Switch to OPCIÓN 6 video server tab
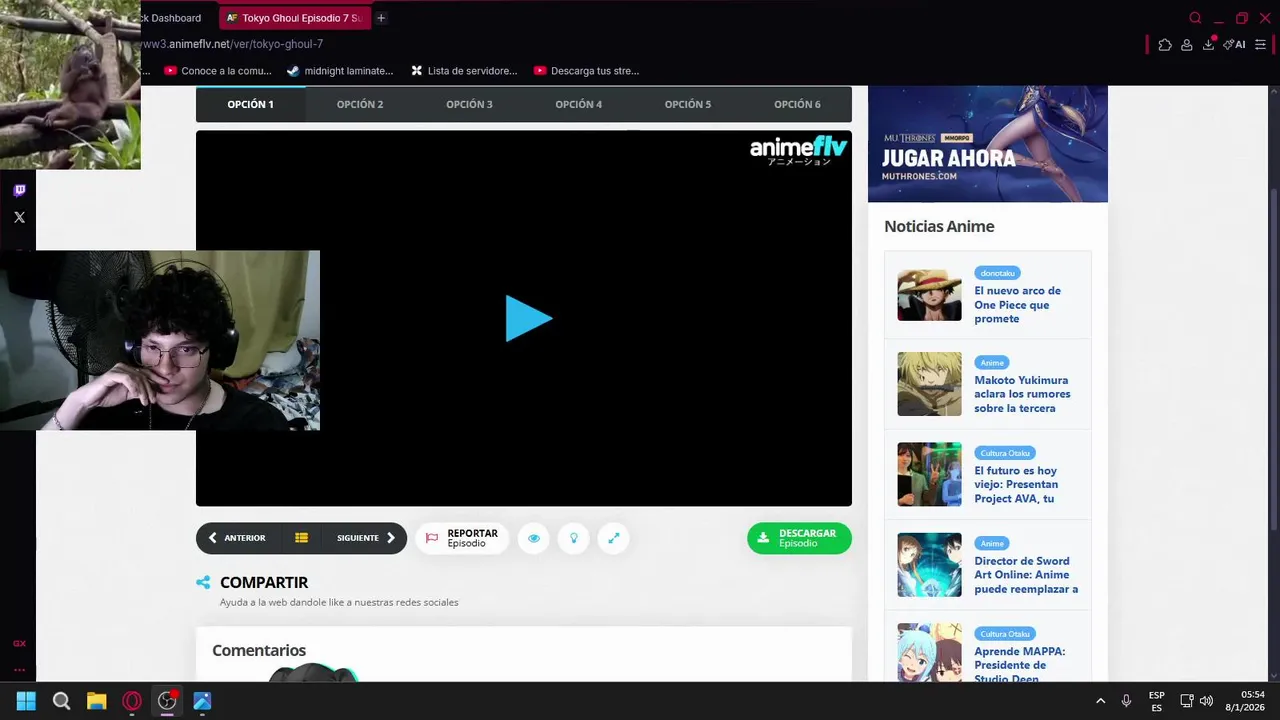Image resolution: width=1280 pixels, height=720 pixels. pos(797,104)
